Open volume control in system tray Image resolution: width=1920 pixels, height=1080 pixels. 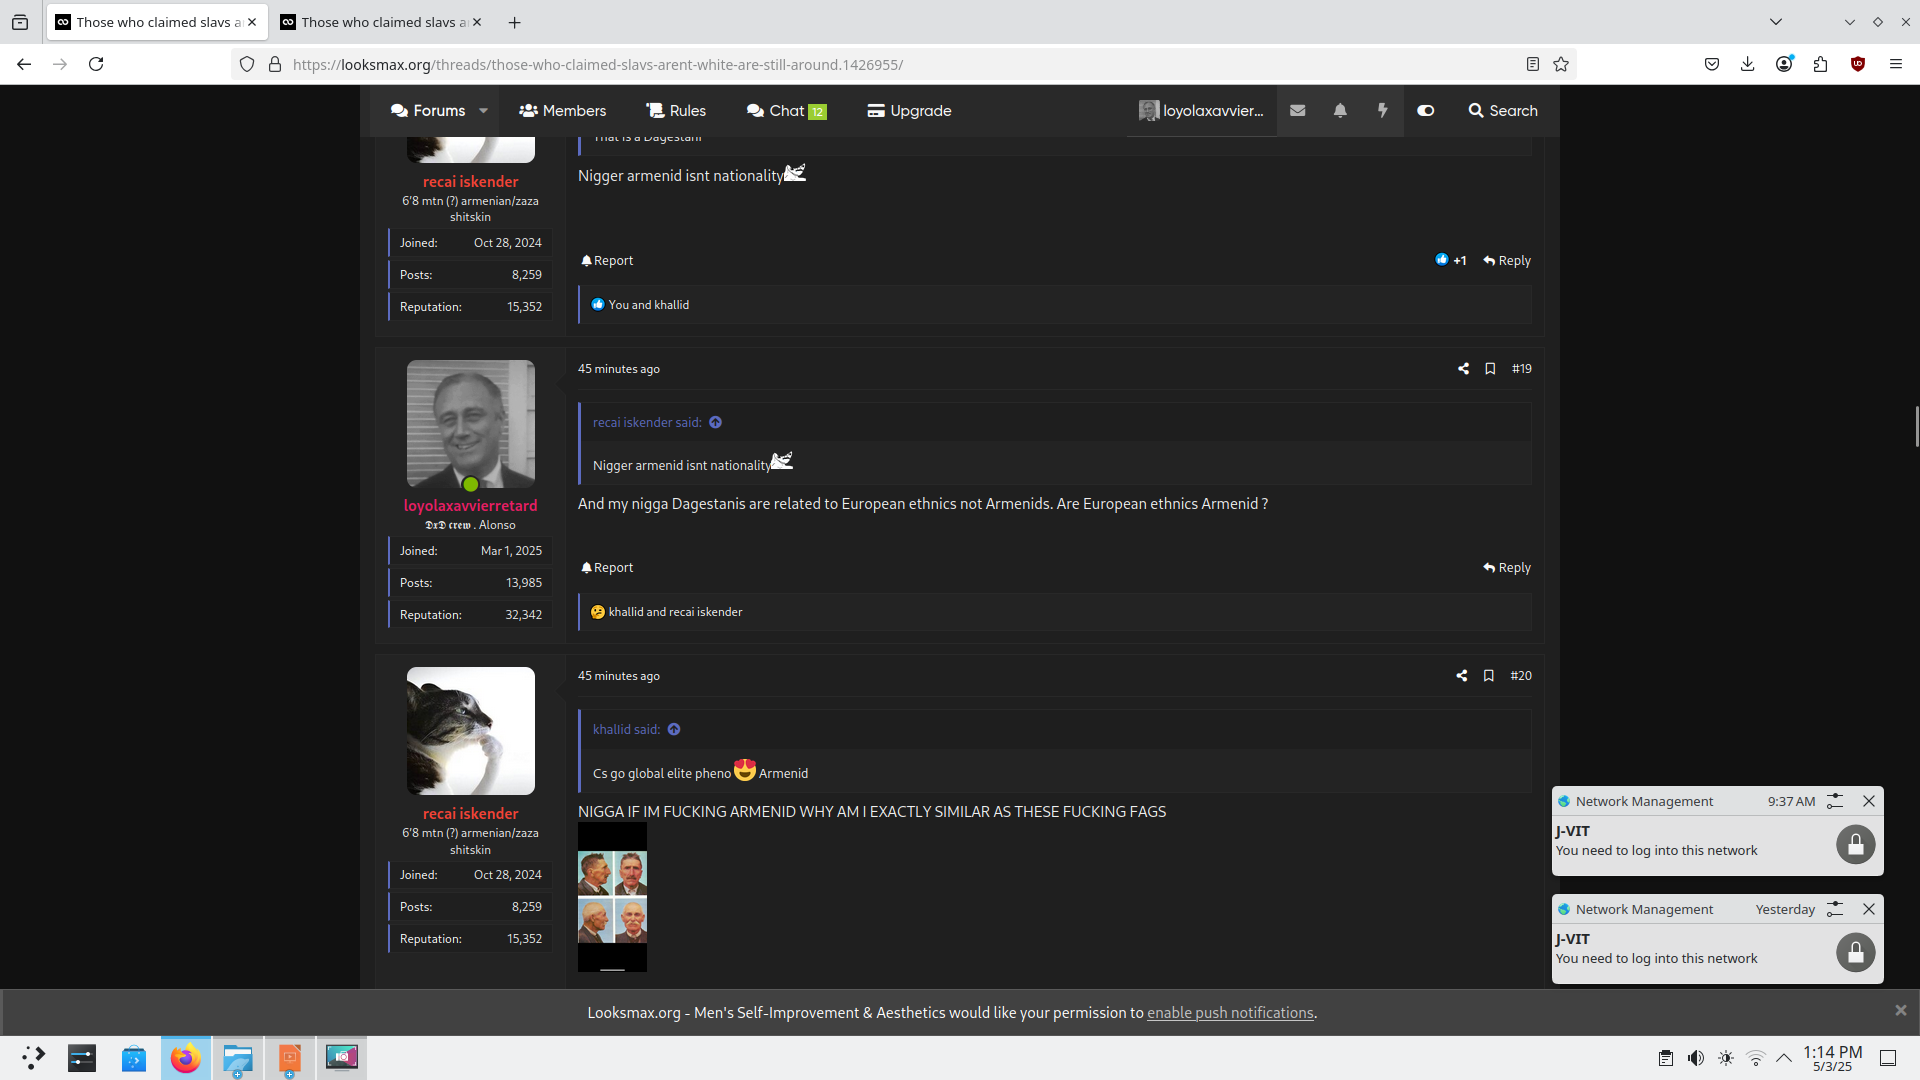click(1696, 1058)
